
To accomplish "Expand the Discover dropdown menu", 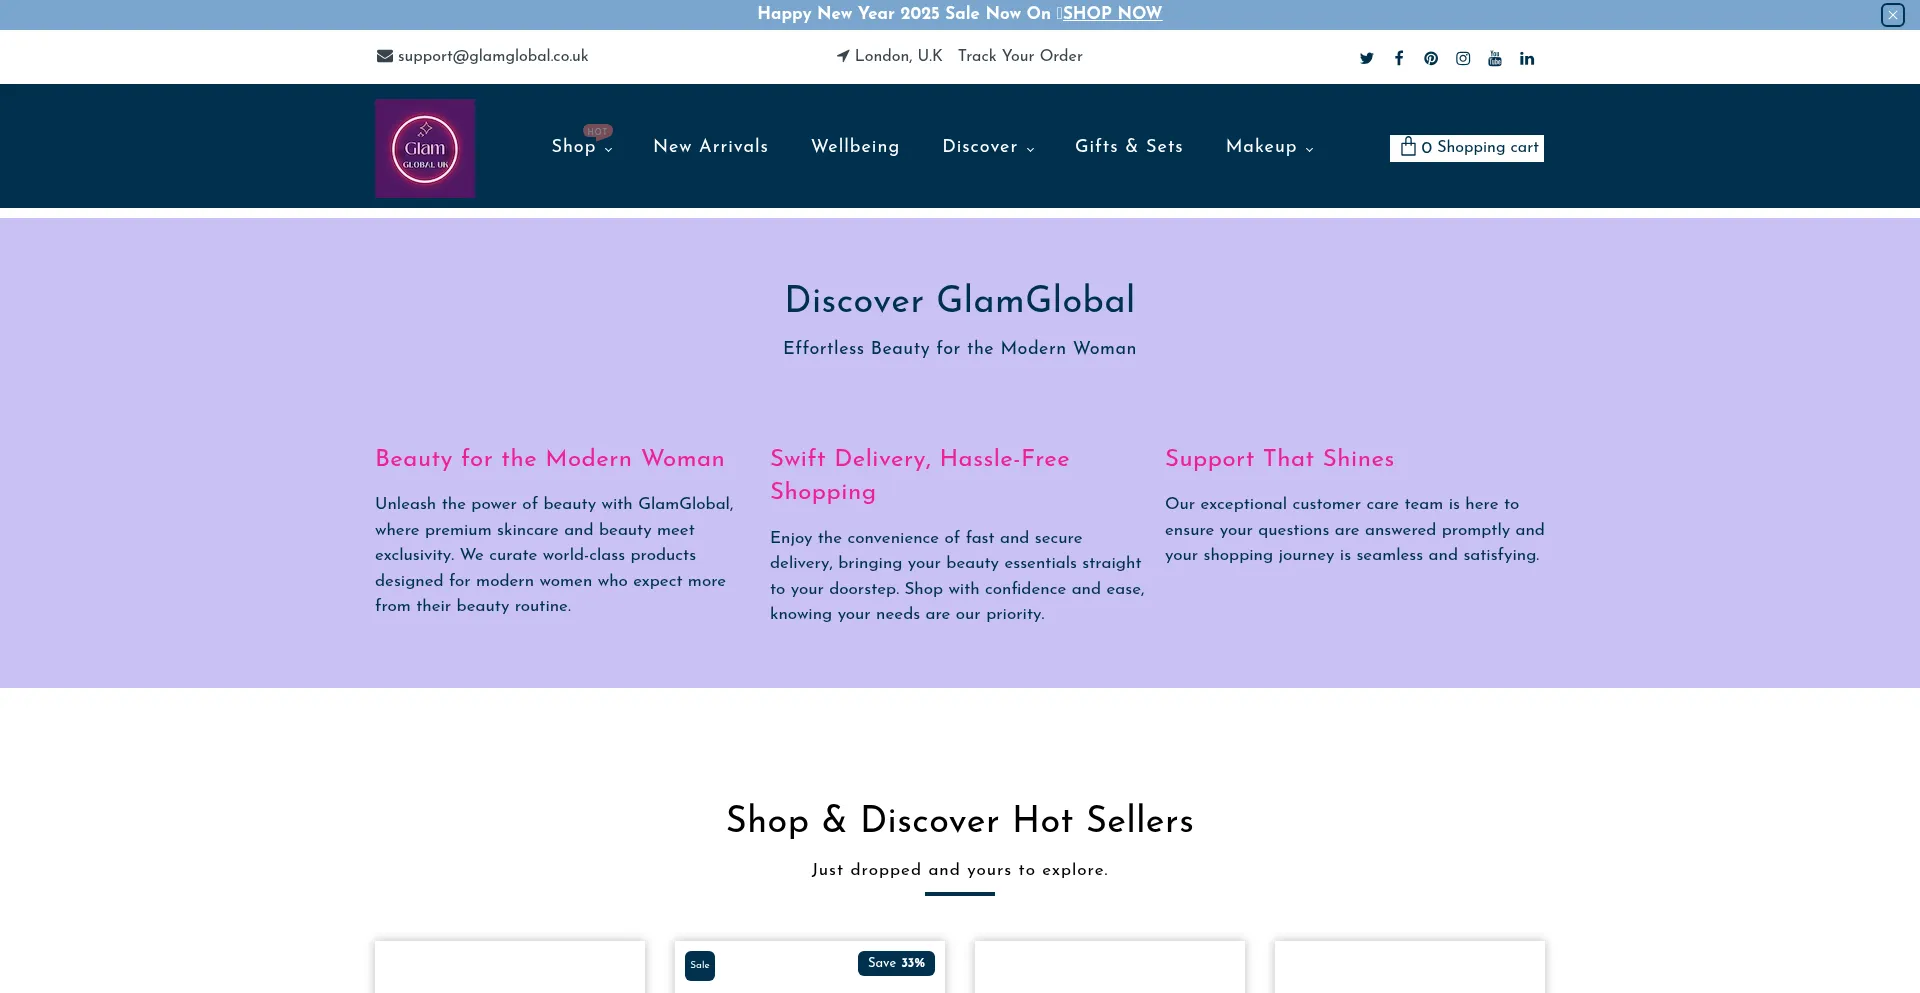I will (x=988, y=147).
